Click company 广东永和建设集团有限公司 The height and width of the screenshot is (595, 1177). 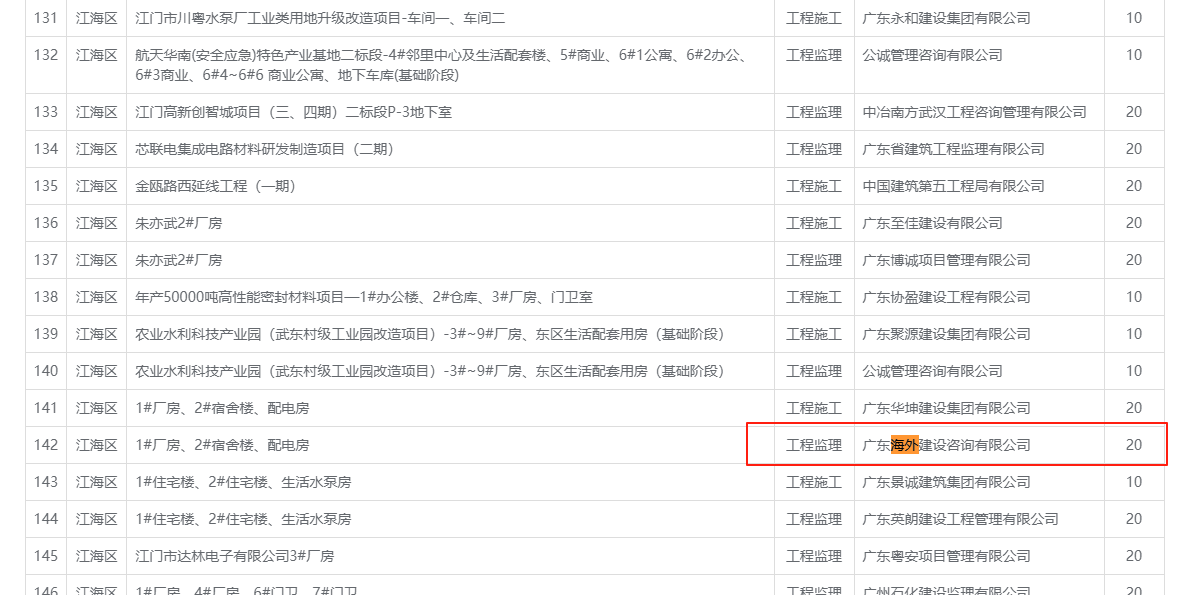pos(946,18)
